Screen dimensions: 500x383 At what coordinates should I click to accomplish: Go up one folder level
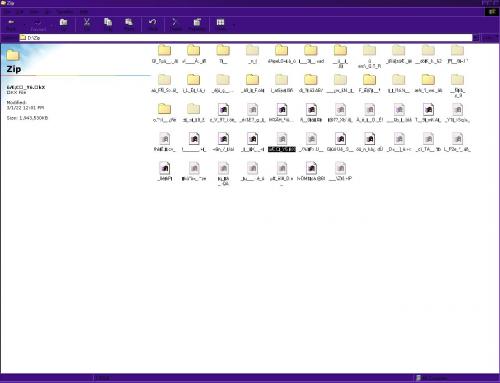click(x=63, y=24)
